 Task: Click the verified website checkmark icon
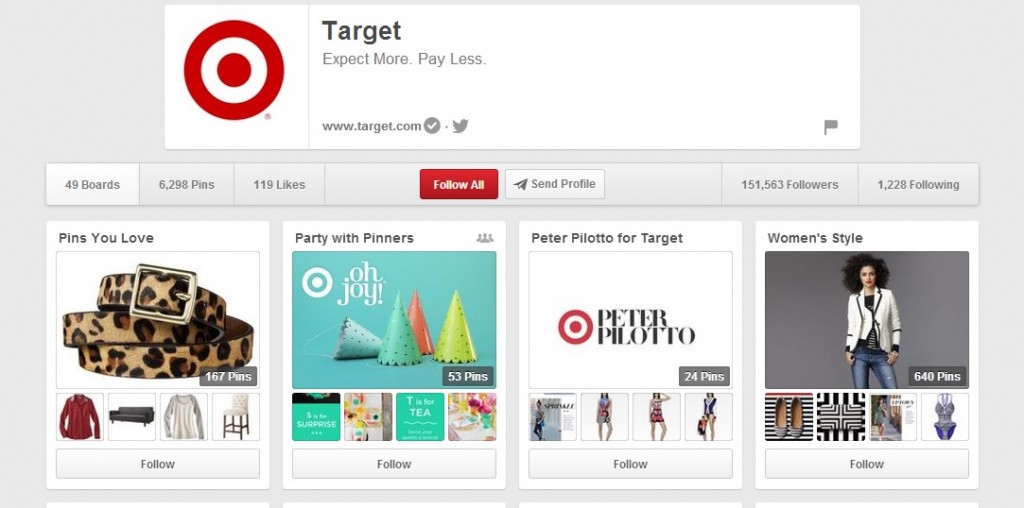[432, 125]
